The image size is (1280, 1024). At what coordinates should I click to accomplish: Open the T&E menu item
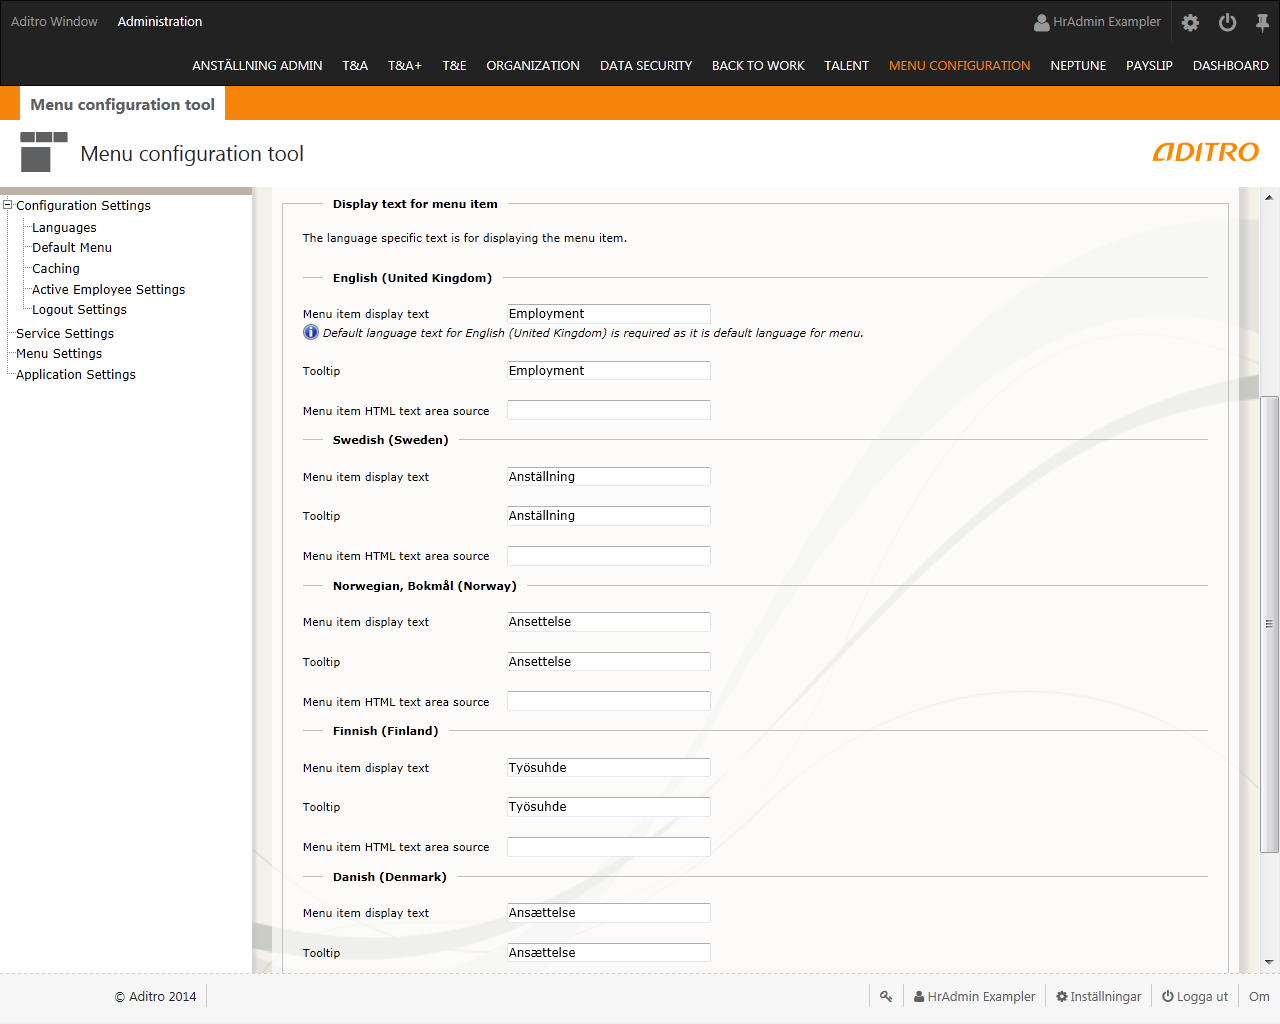coord(454,66)
